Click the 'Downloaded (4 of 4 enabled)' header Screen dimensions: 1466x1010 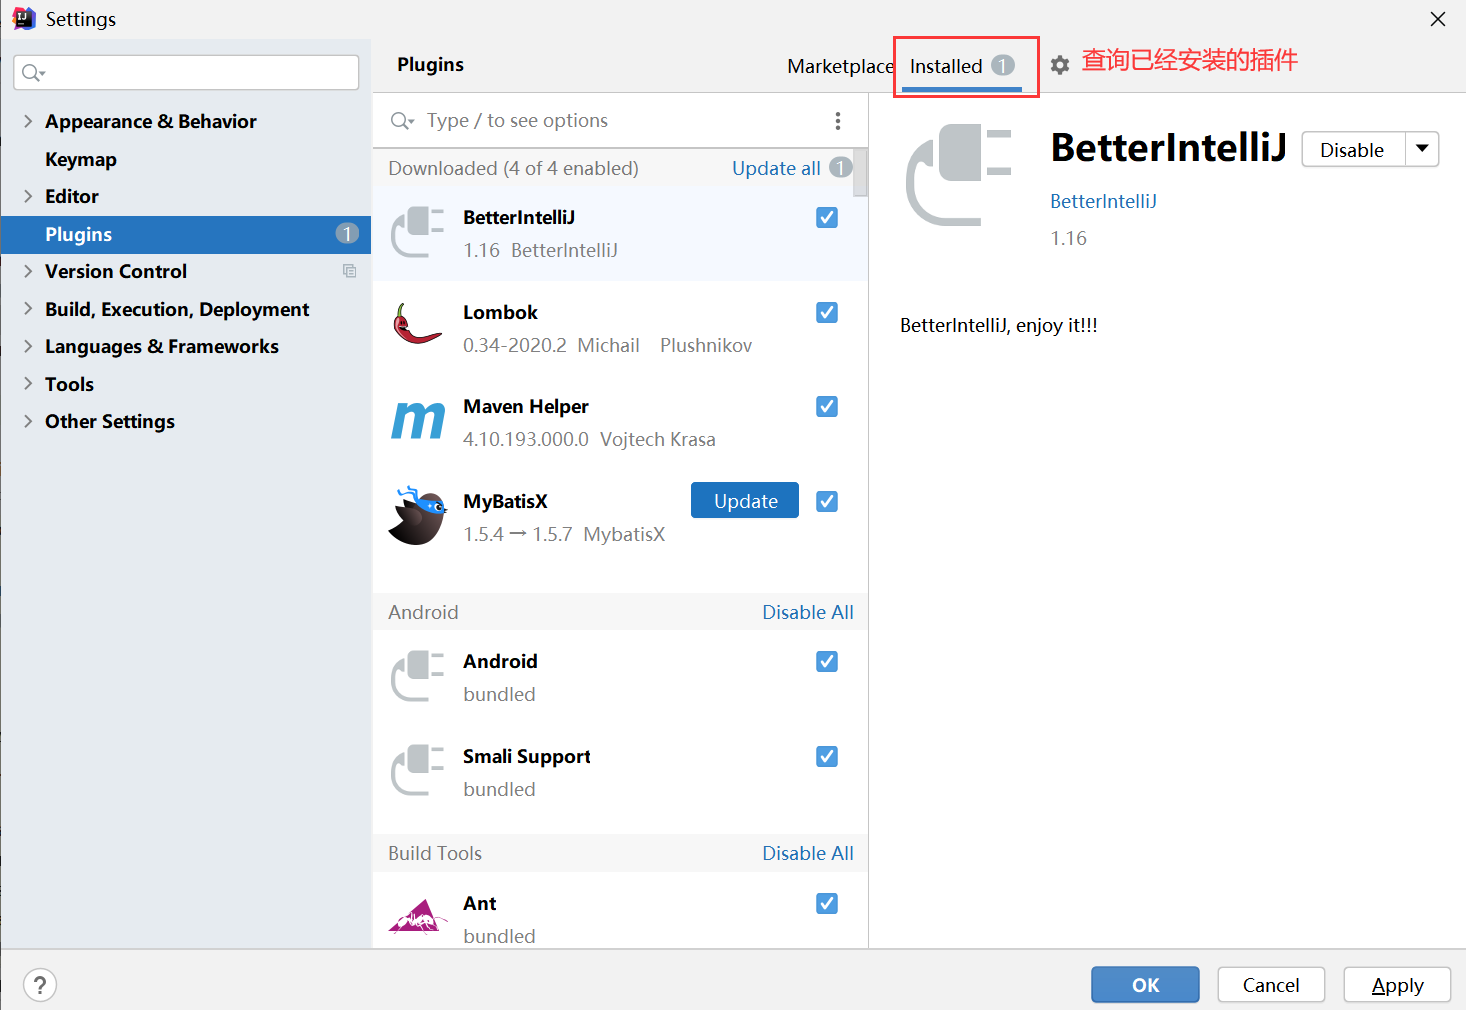513,168
